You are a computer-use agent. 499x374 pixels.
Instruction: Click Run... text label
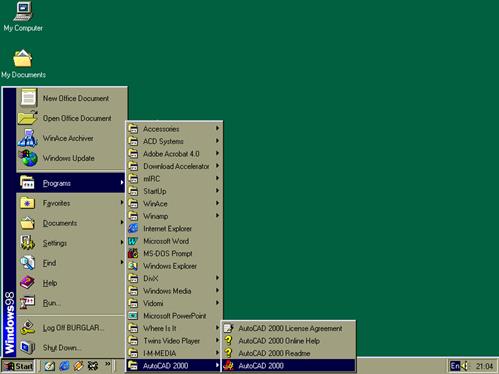52,303
